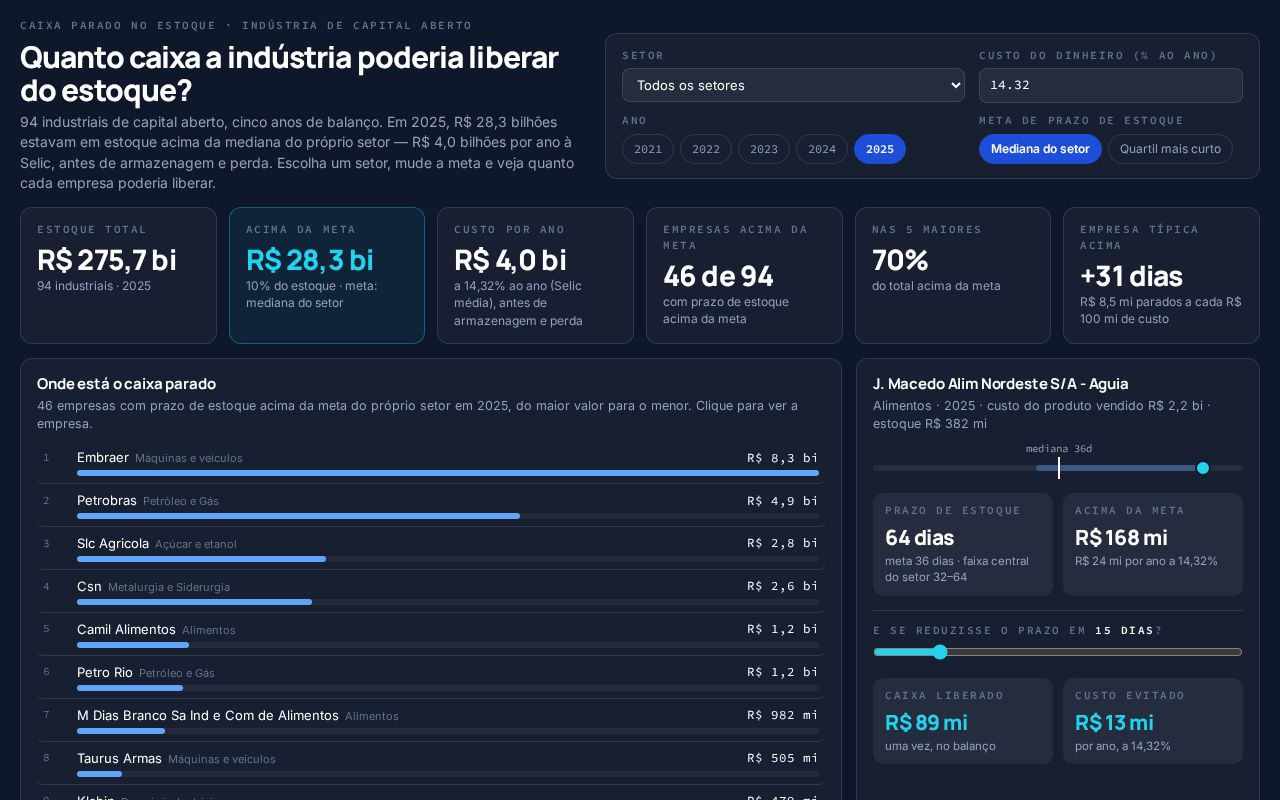
Task: Click the J. Macedo Alim Nordeste heading
Action: pyautogui.click(x=1001, y=384)
